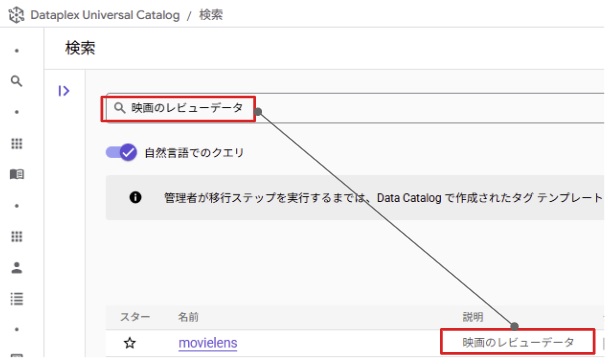Image resolution: width=609 pixels, height=364 pixels.
Task: Open the Search icon in the left sidebar
Action: pyautogui.click(x=16, y=81)
